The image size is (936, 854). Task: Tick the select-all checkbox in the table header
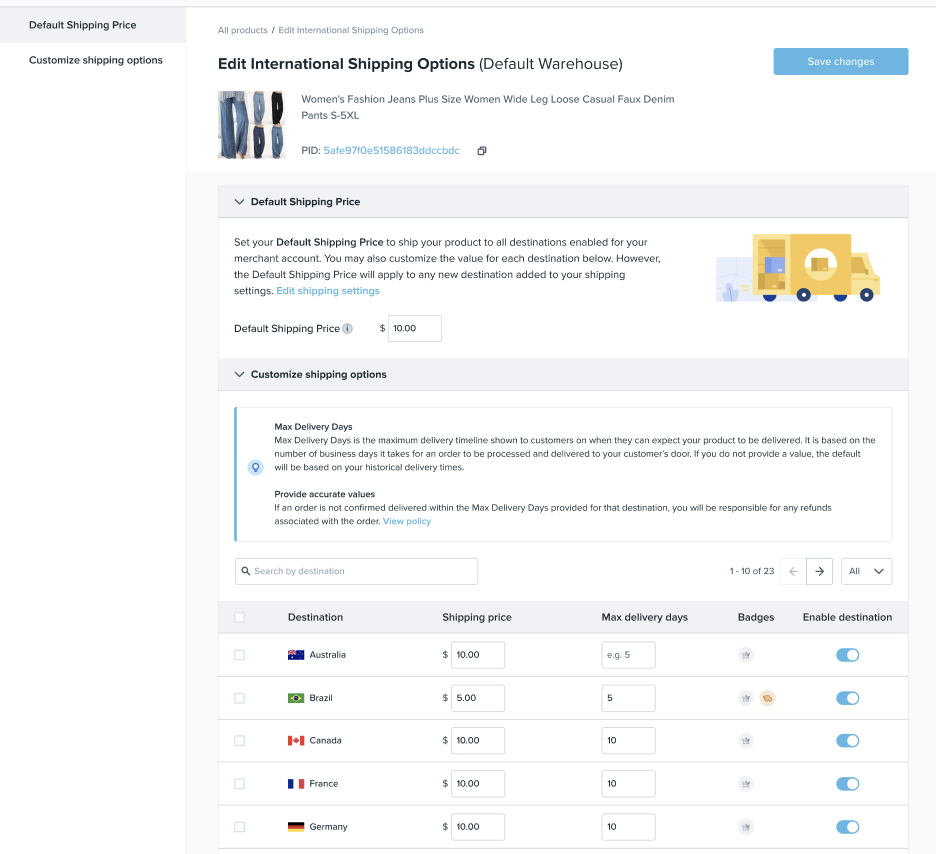click(239, 617)
